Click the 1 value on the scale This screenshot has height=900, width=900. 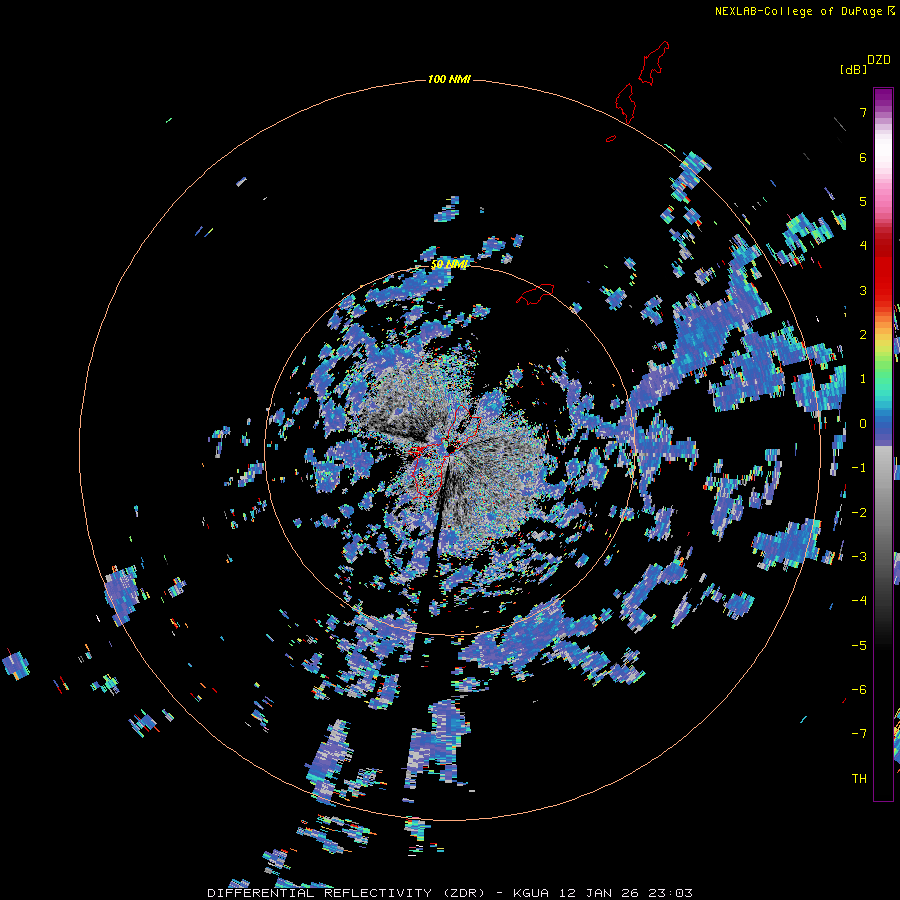(x=863, y=379)
